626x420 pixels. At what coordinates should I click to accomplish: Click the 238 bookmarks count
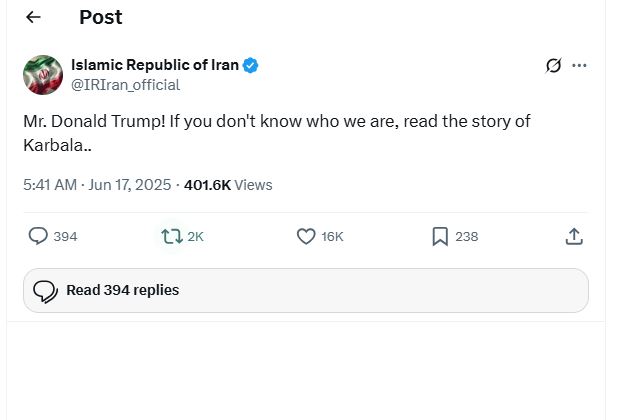click(x=466, y=236)
